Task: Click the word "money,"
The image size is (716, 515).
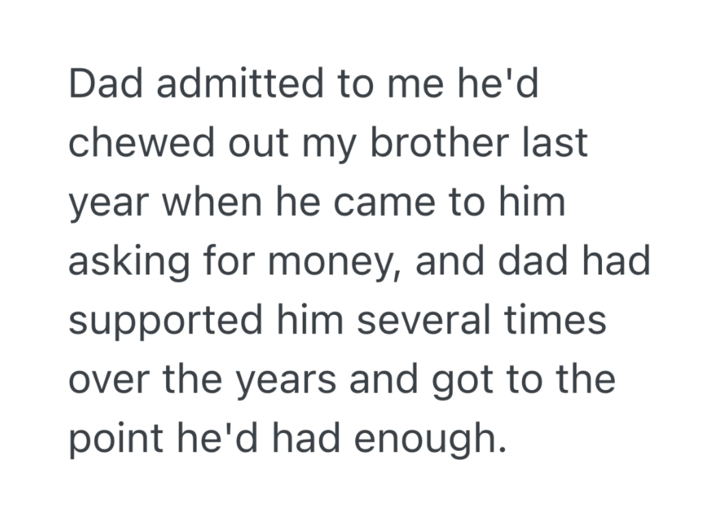Action: pos(343,262)
